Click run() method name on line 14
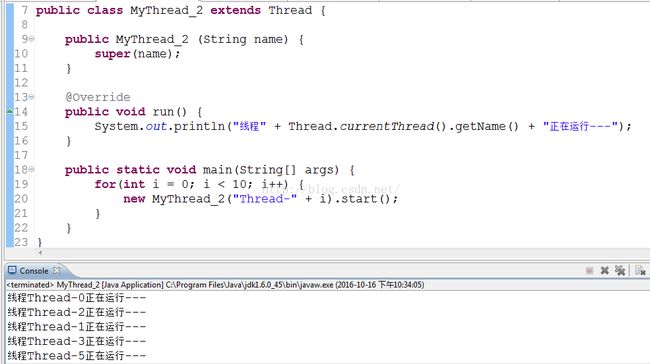 pyautogui.click(x=170, y=112)
